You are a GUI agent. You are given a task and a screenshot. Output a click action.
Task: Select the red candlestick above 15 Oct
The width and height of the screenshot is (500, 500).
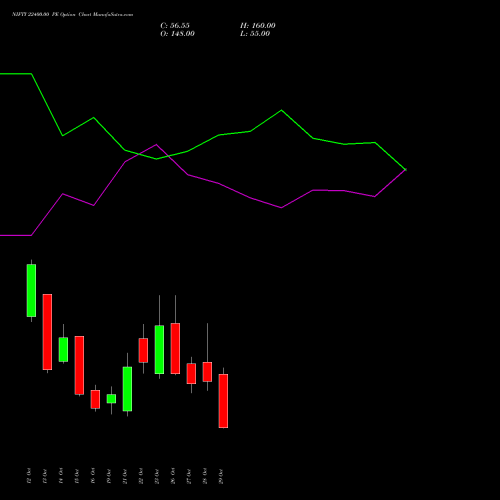79,365
